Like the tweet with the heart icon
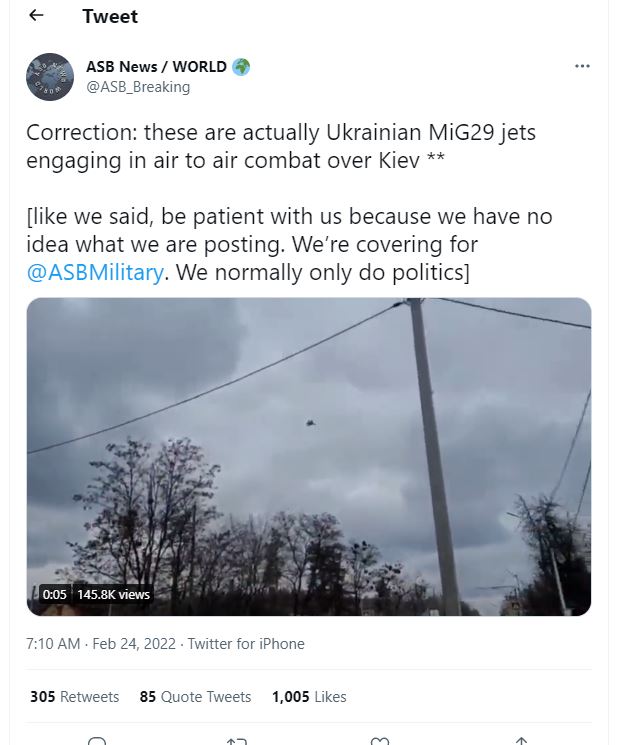The image size is (625, 745). tap(379, 741)
